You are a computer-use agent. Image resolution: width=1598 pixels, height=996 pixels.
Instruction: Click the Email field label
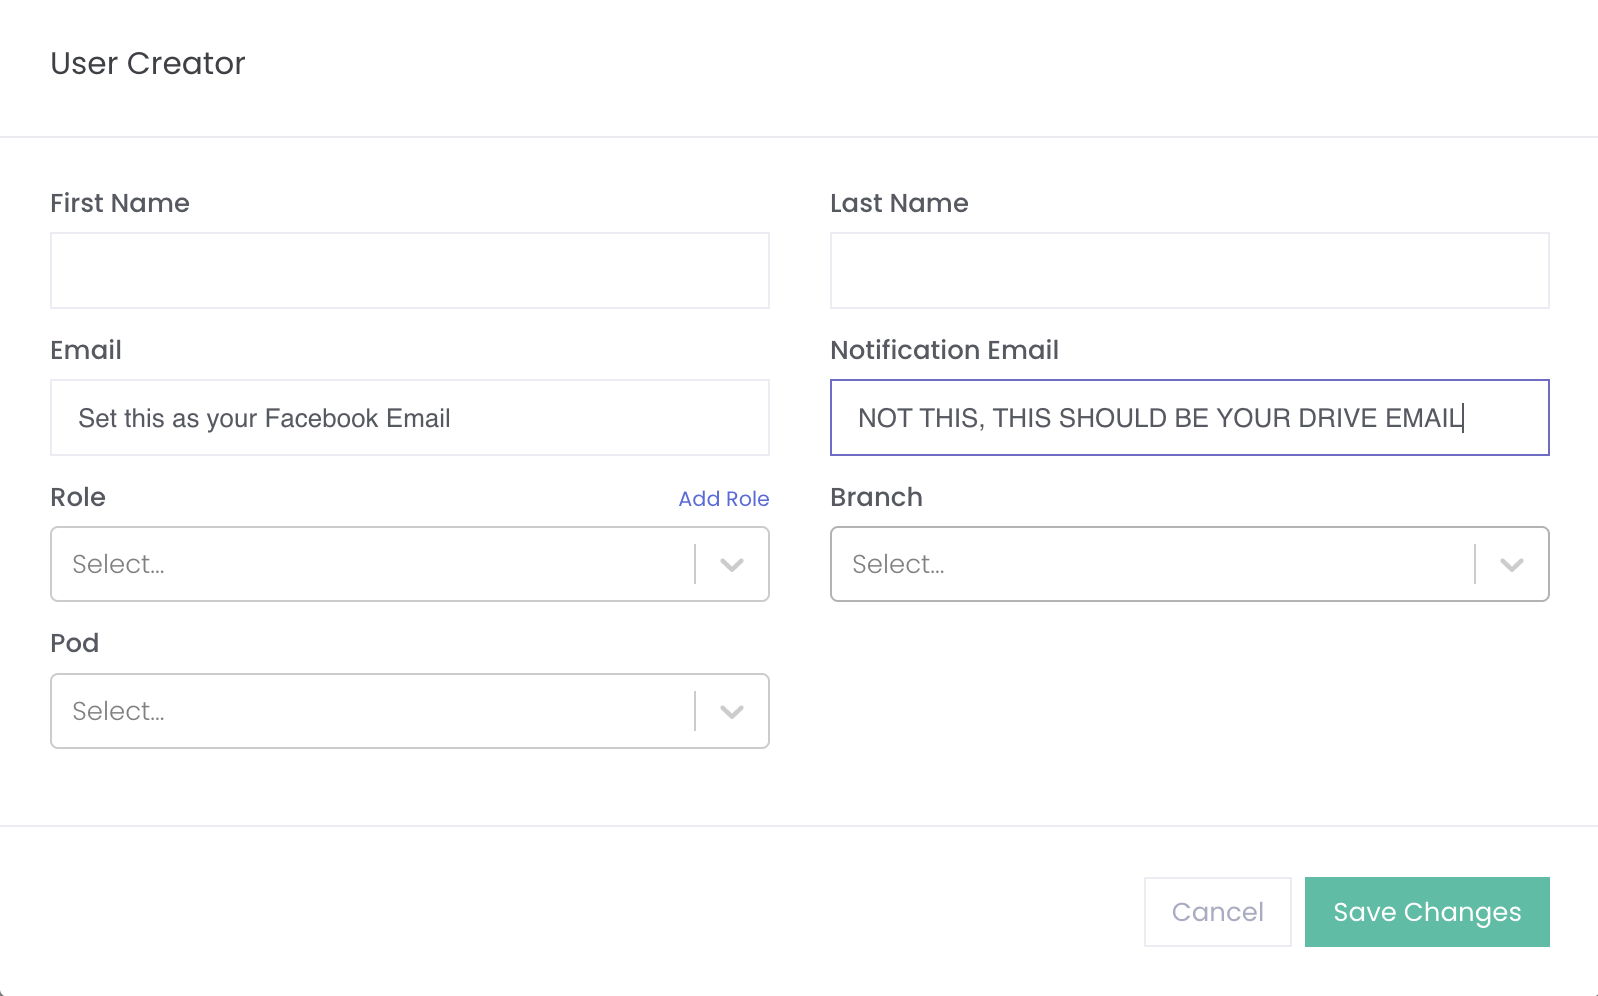(86, 350)
